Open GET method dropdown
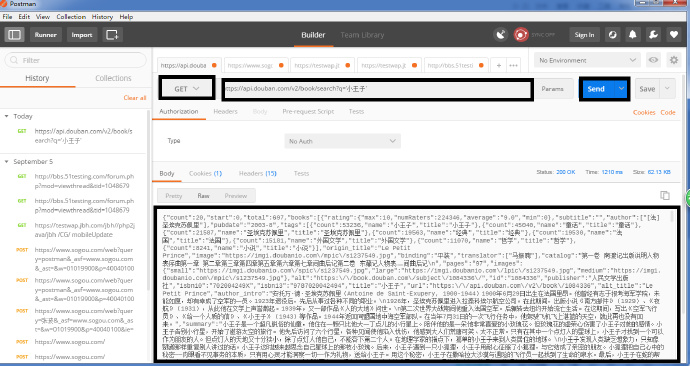Viewport: 690px width, 366px height. pyautogui.click(x=187, y=89)
